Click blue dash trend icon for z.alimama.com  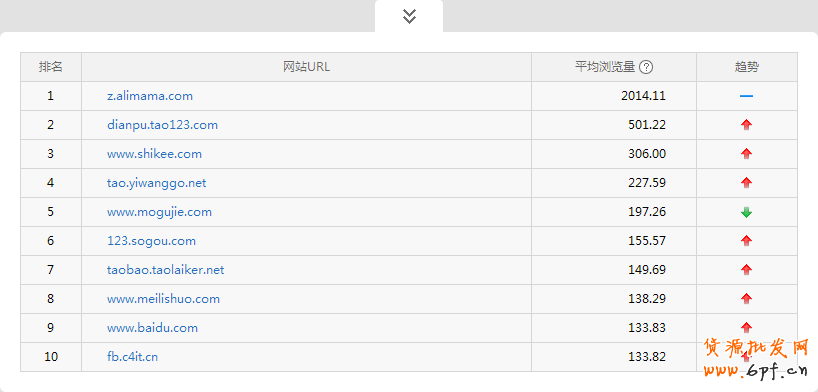pyautogui.click(x=746, y=96)
